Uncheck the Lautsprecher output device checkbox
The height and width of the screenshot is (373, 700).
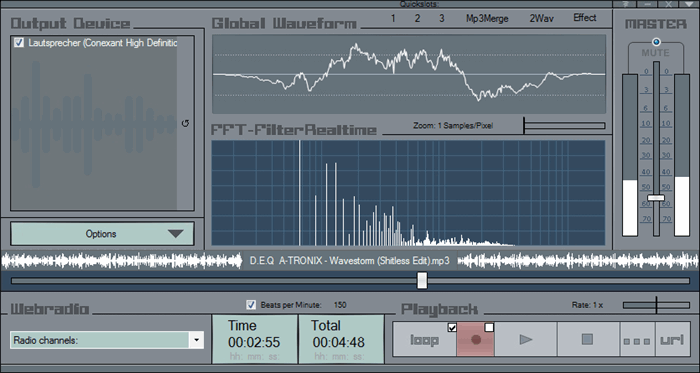(19, 43)
